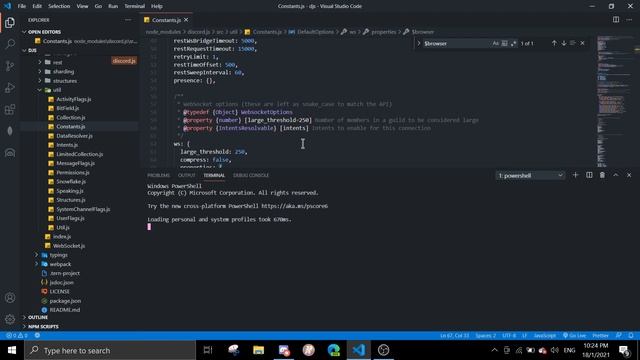The image size is (640, 360).
Task: Kill terminal with trash icon
Action: coord(602,175)
